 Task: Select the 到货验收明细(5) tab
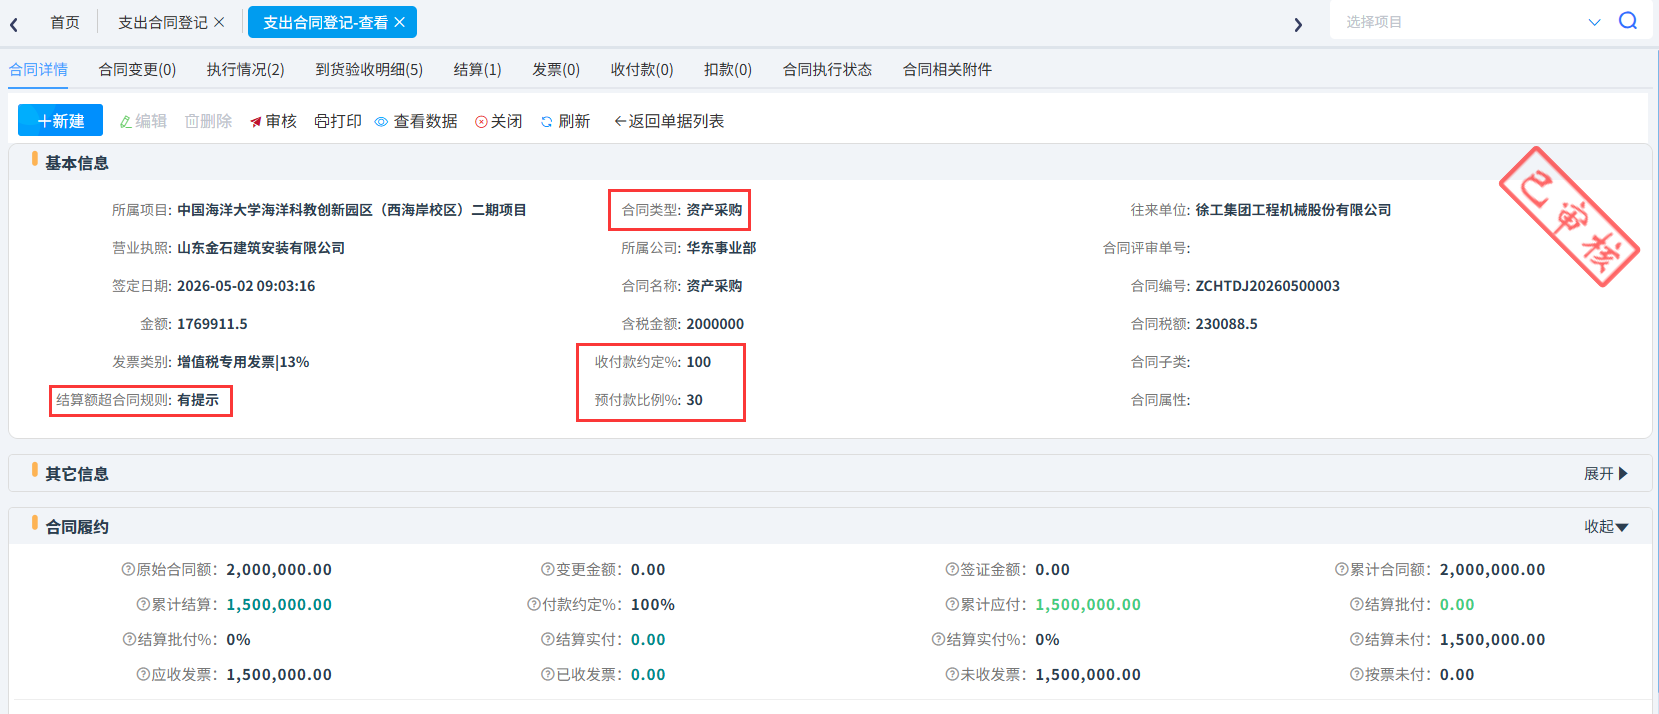[x=369, y=69]
